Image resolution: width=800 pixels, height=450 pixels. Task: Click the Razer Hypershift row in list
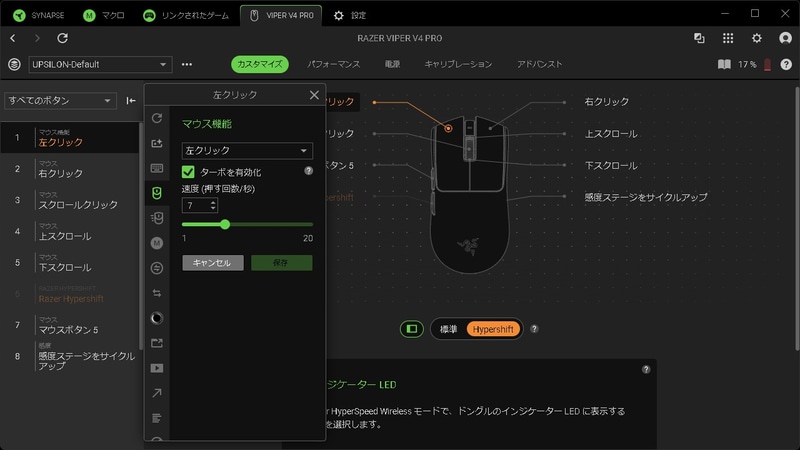point(69,294)
